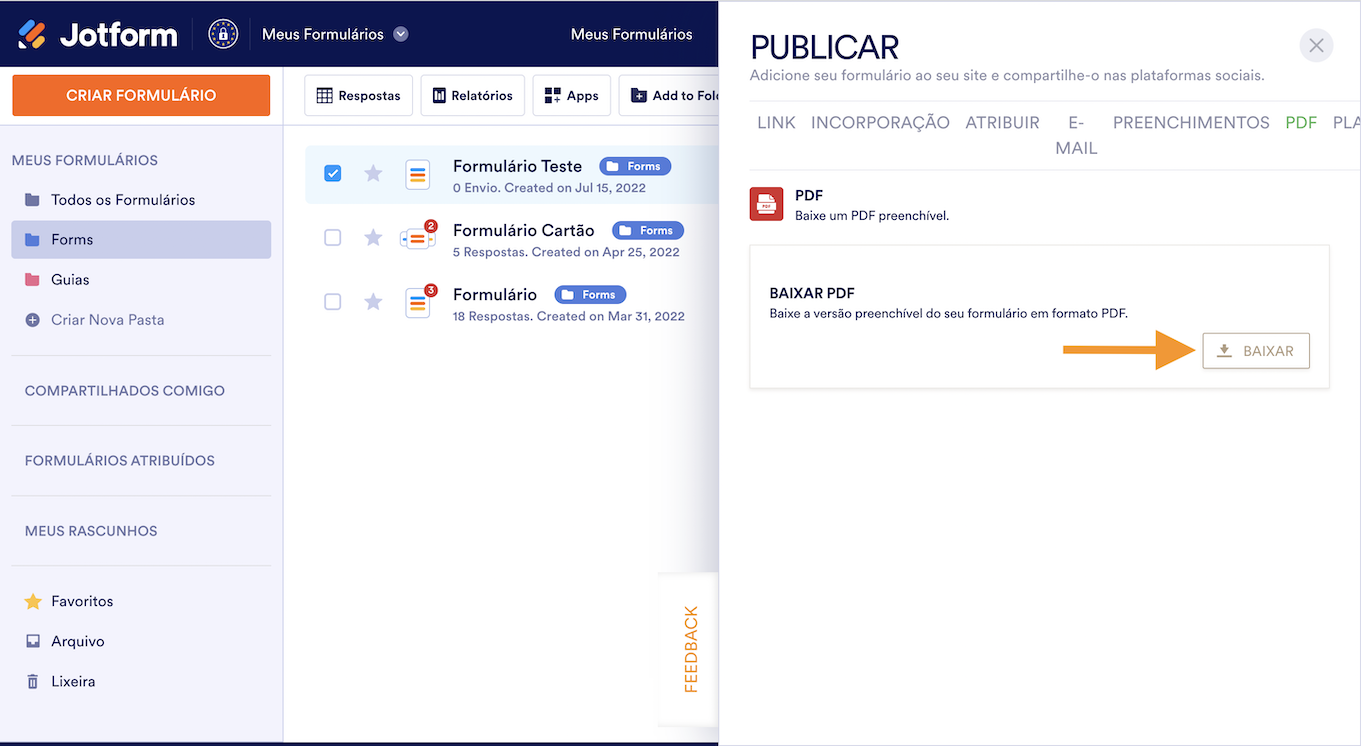Click the Jotform logo
The width and height of the screenshot is (1361, 746).
click(x=97, y=34)
